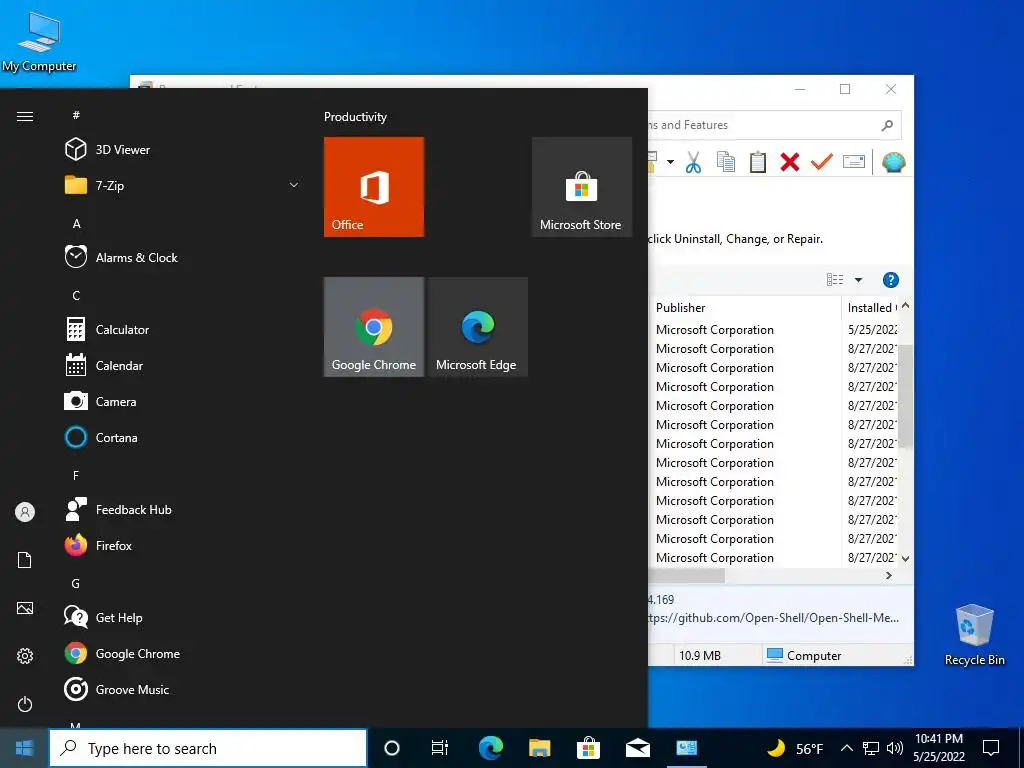
Task: Click the Email toolbar icon
Action: pos(854,161)
